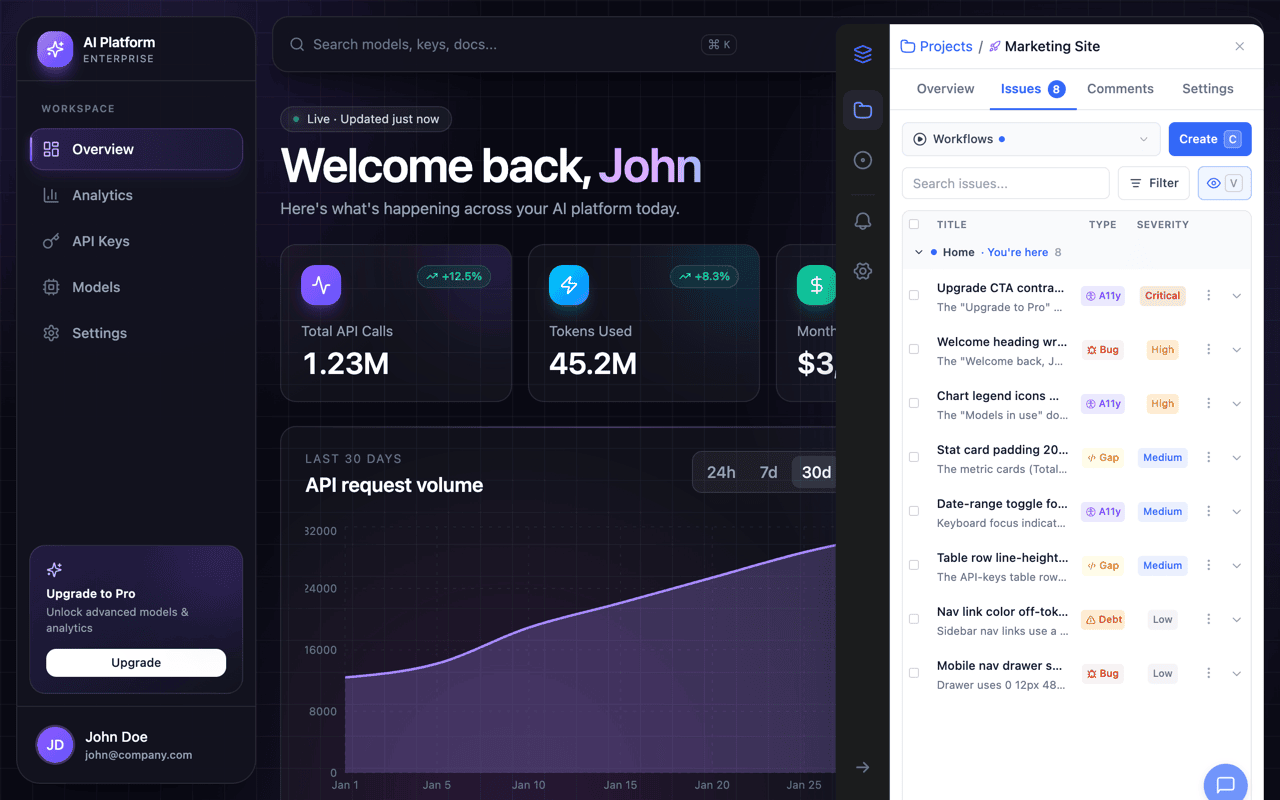Image resolution: width=1280 pixels, height=800 pixels.
Task: Toggle the select-all issues checkbox
Action: [914, 225]
